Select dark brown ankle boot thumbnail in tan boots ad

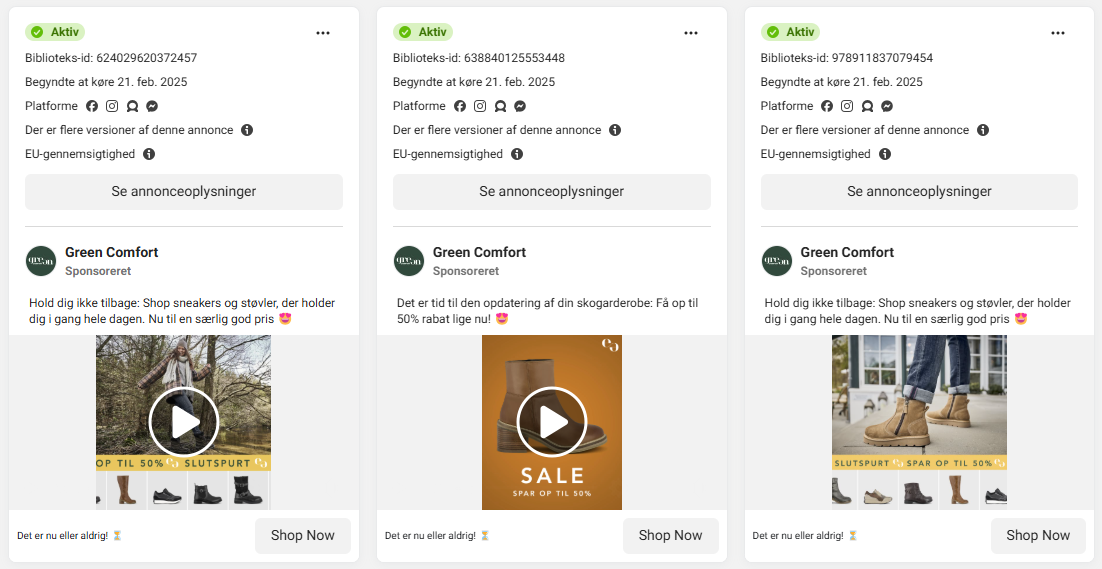(x=919, y=490)
